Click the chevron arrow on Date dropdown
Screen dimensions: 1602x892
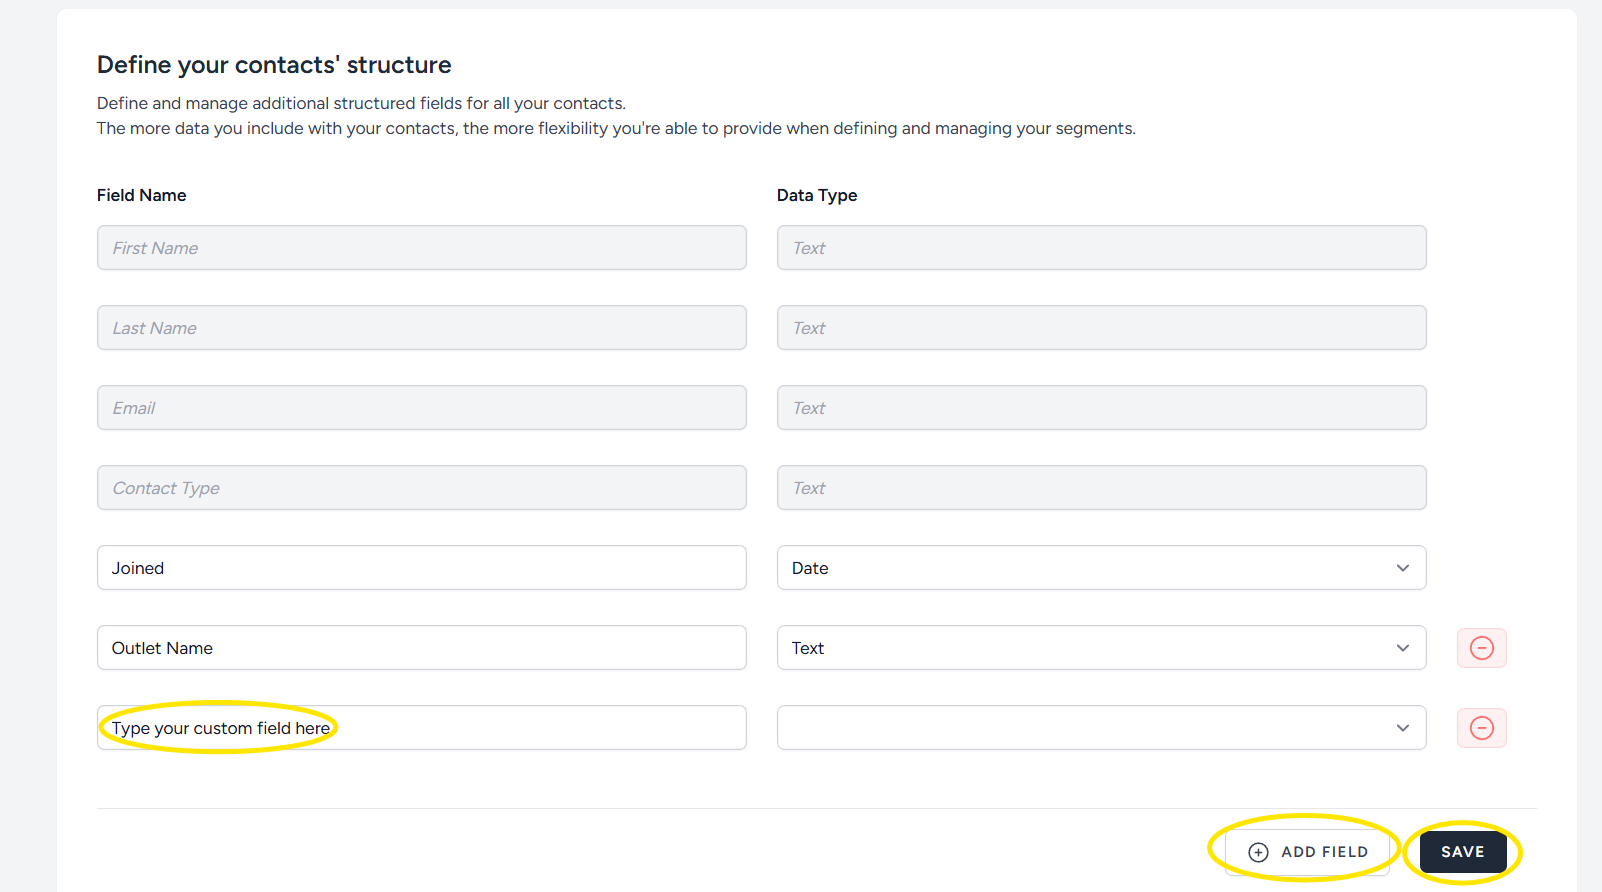click(x=1402, y=568)
